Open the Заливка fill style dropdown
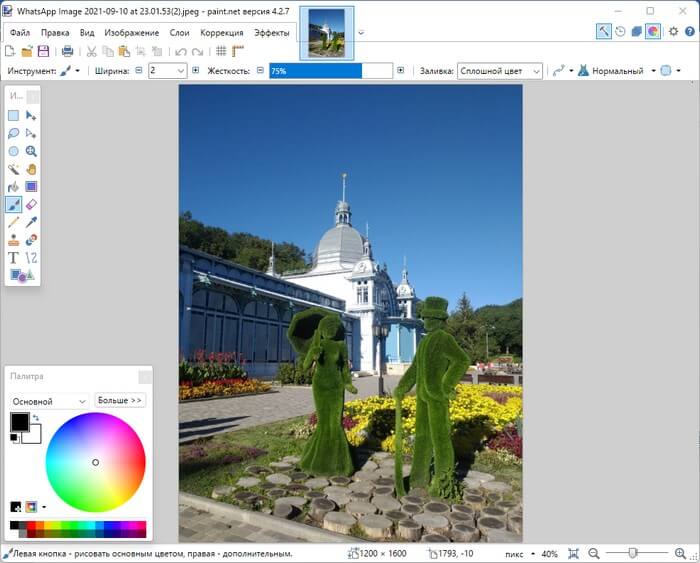 click(500, 71)
